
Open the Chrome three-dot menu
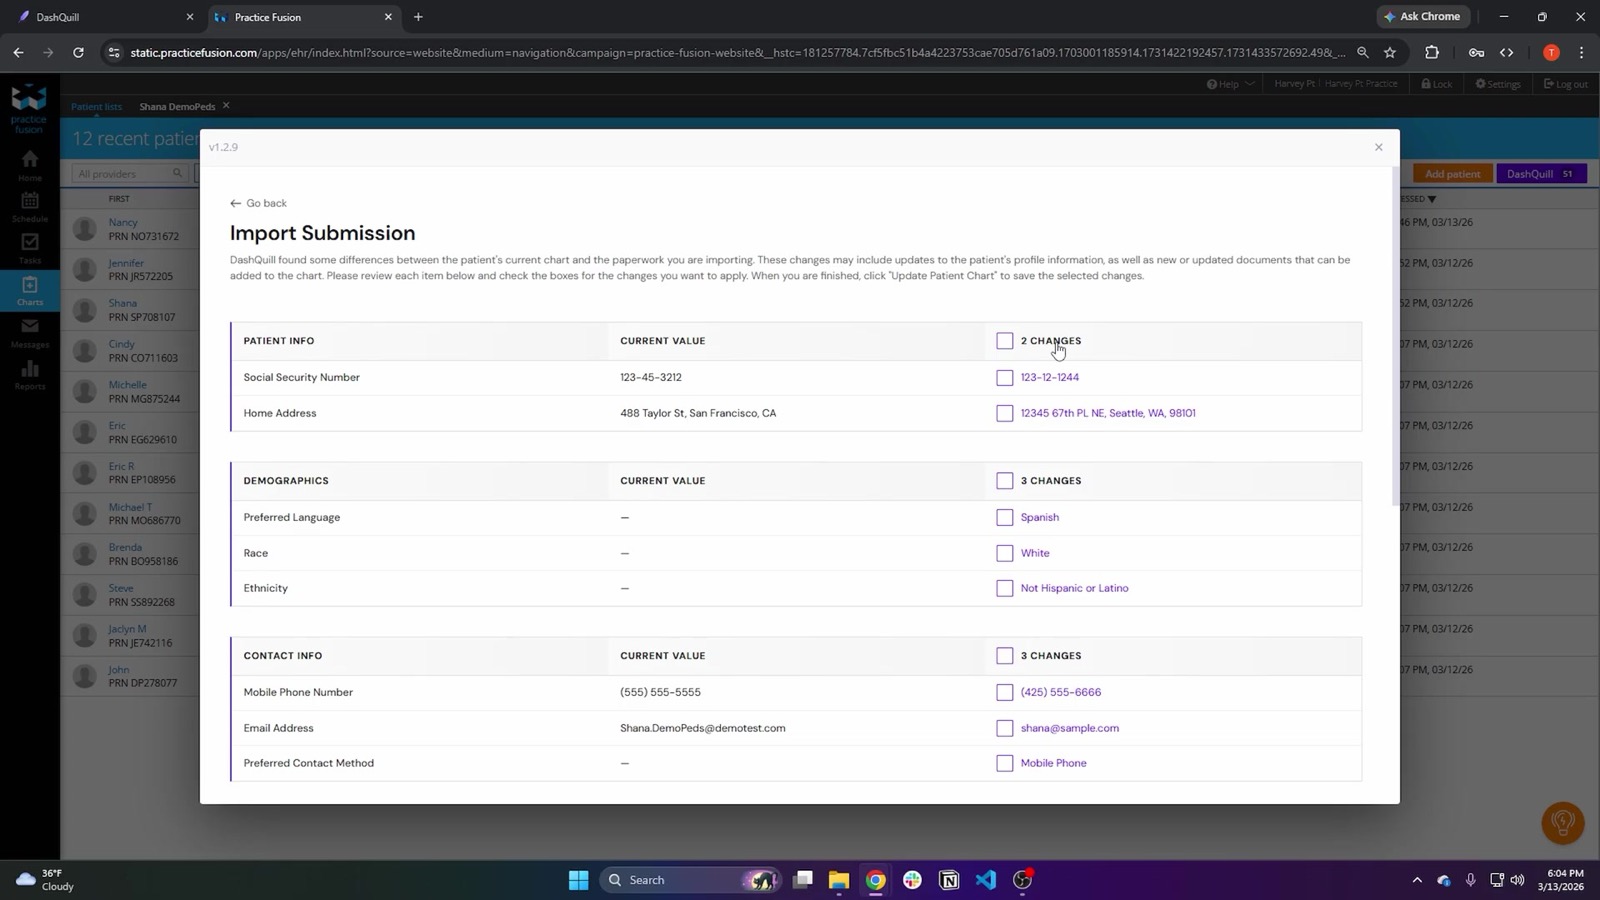1581,52
